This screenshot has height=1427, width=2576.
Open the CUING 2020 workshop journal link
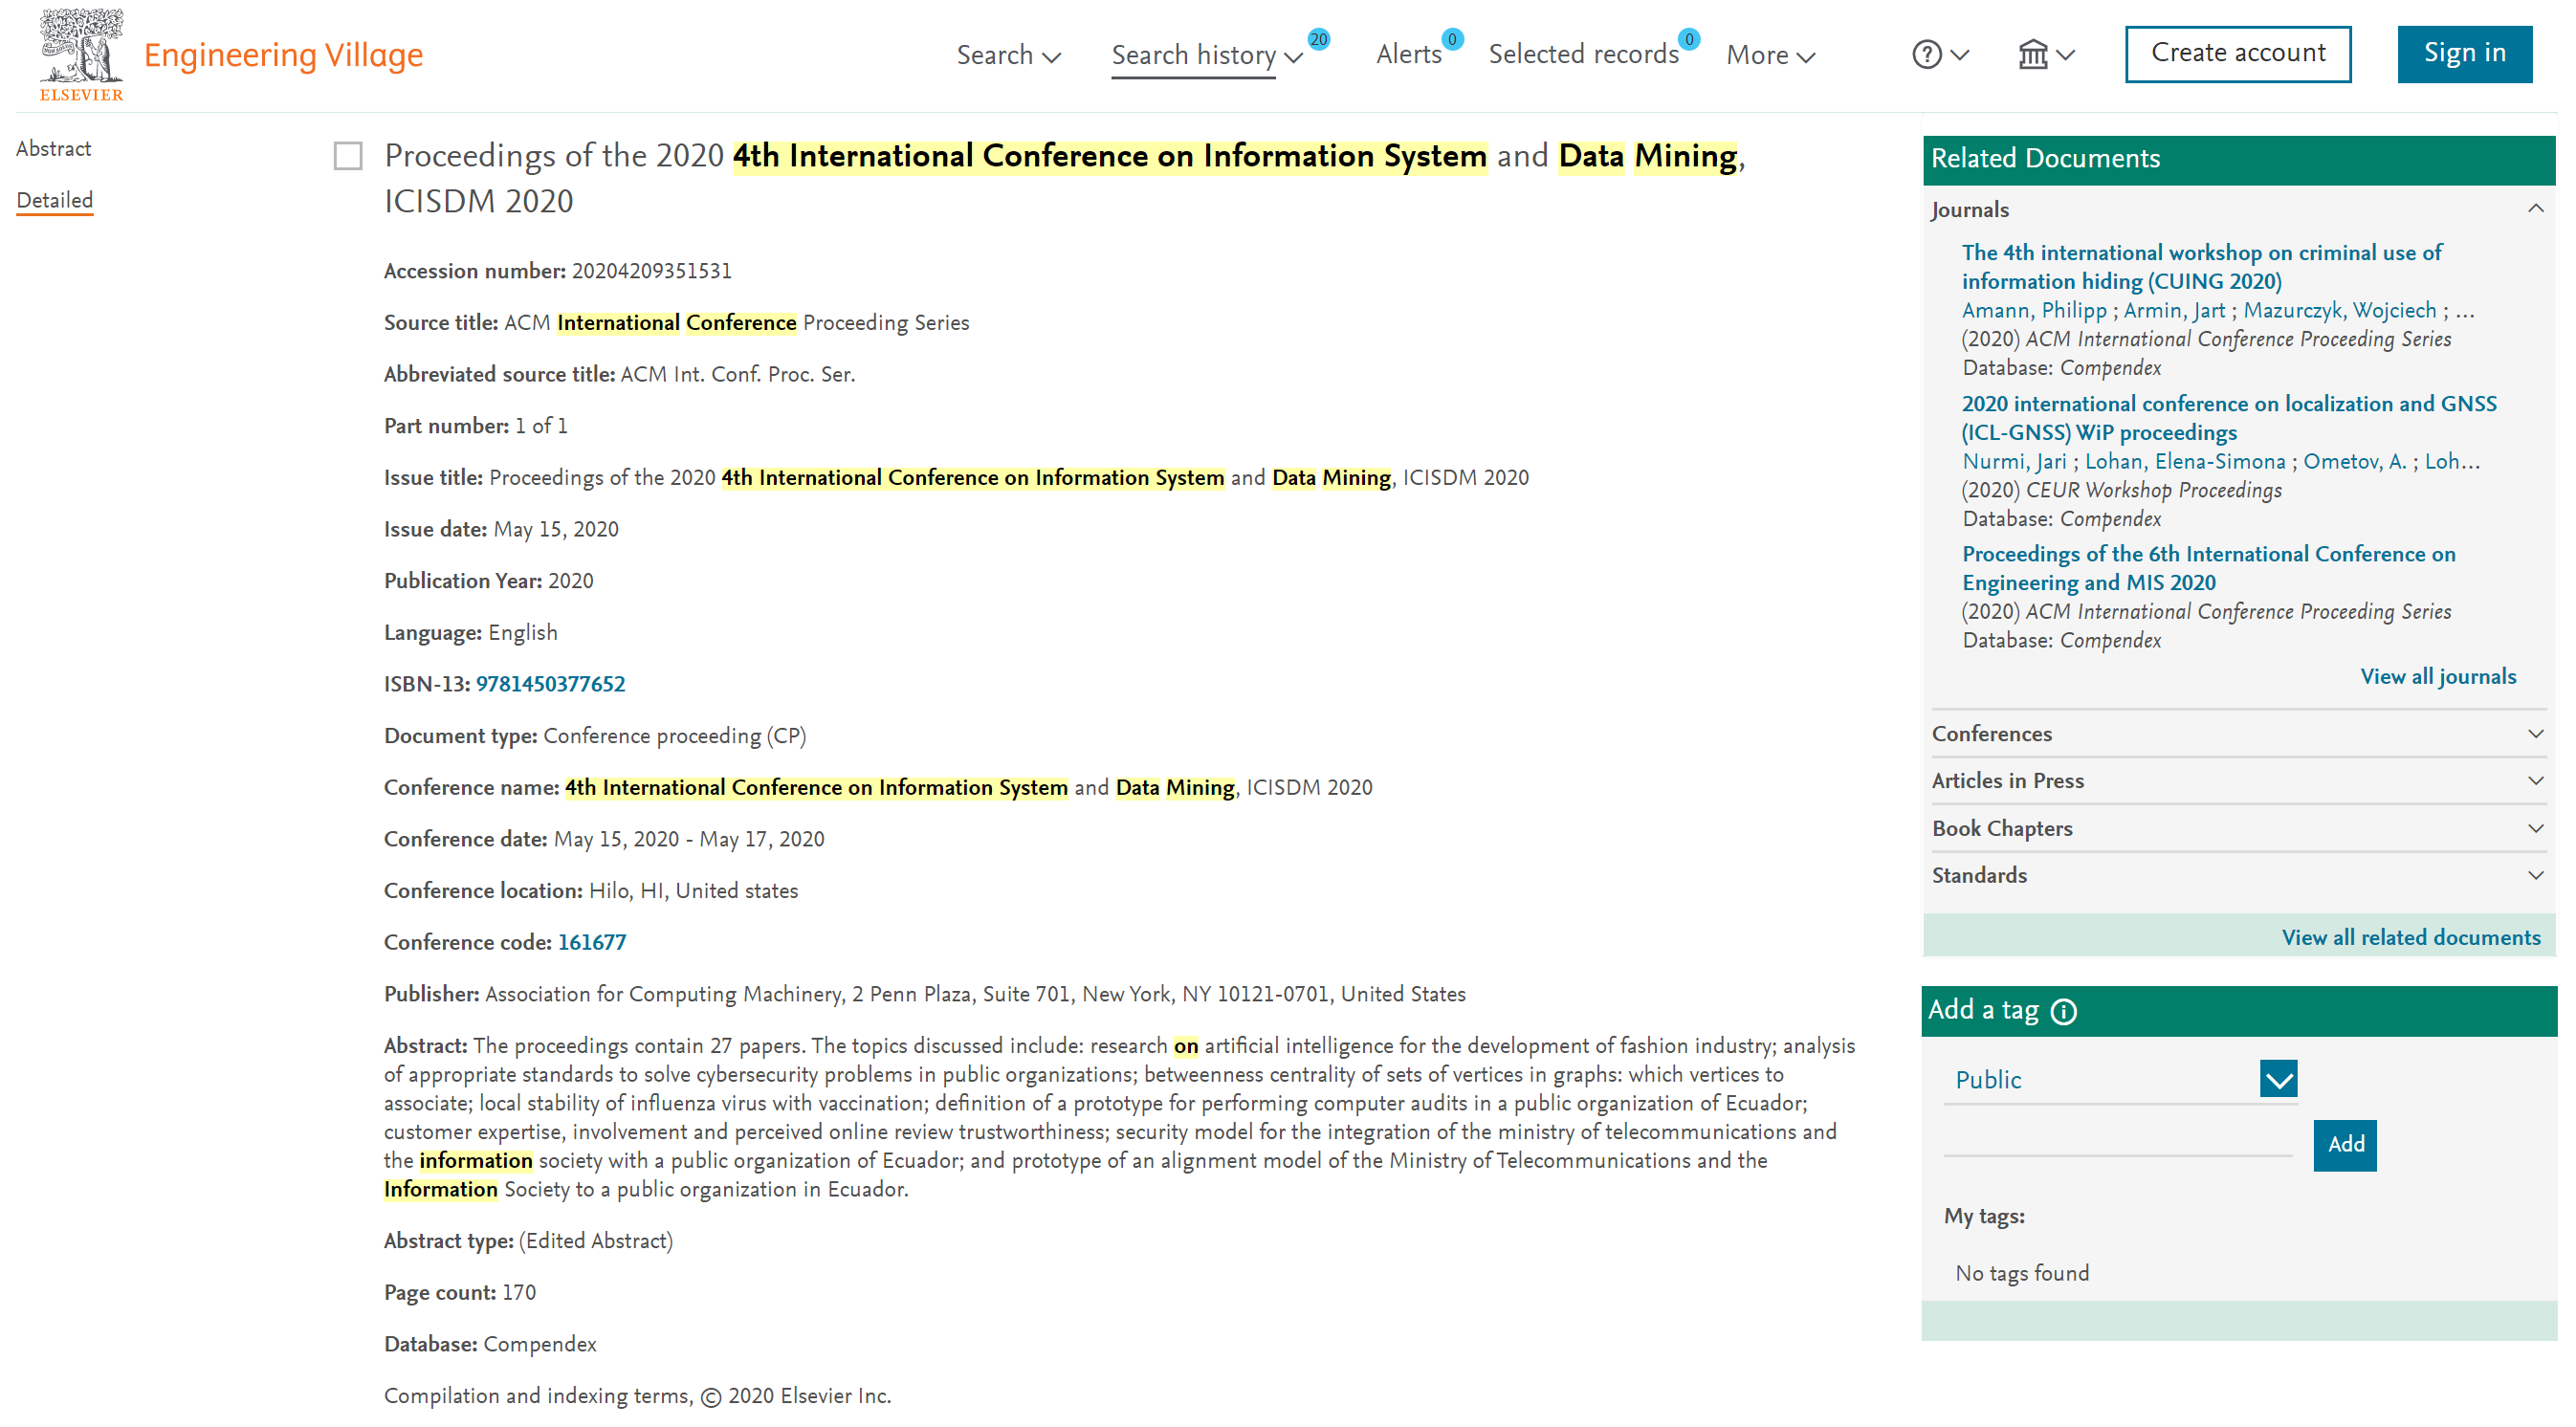click(2201, 267)
